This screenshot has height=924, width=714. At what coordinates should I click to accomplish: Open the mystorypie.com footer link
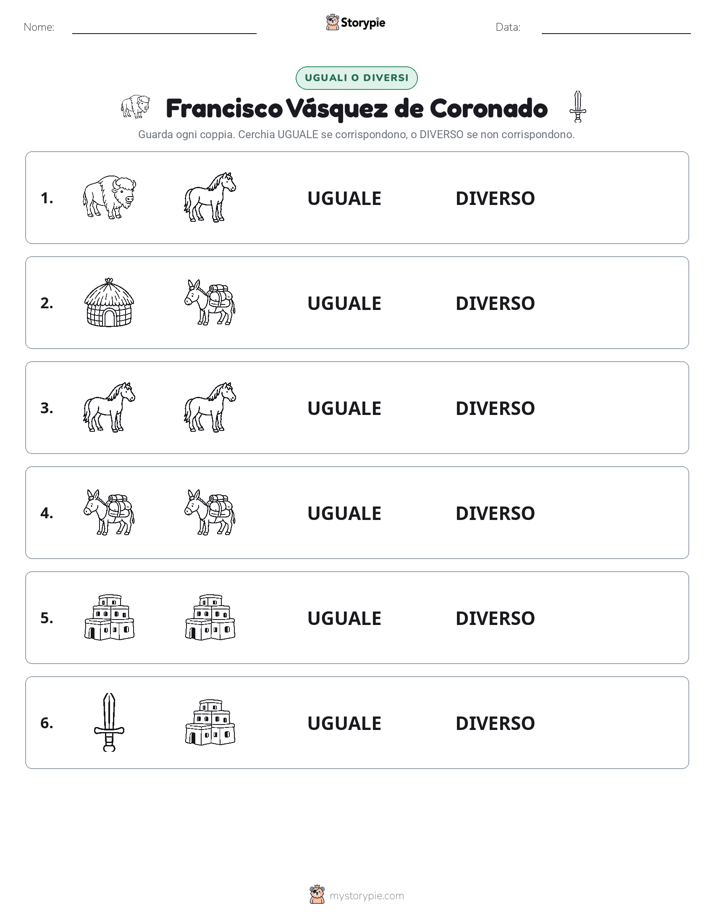(366, 896)
